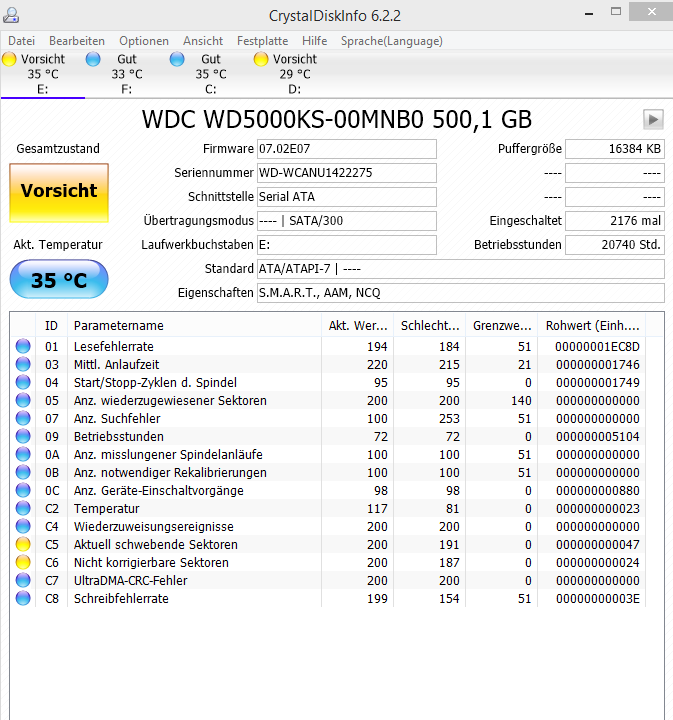
Task: Click the ID column header
Action: coord(51,326)
